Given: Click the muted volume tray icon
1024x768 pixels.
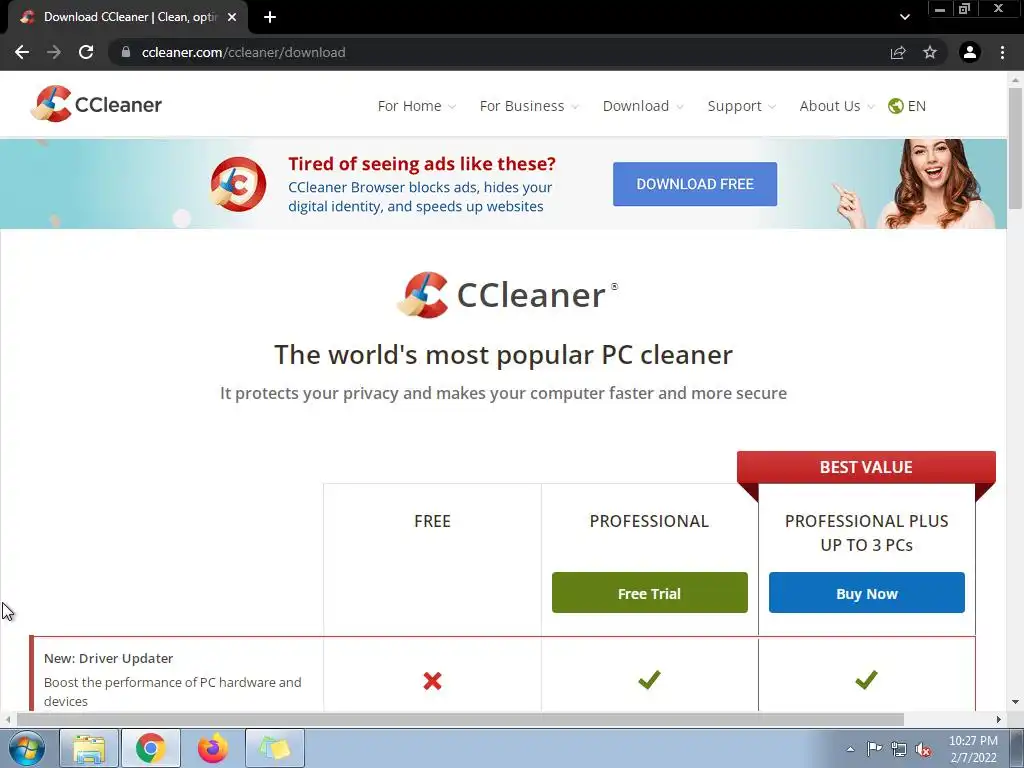Looking at the screenshot, I should 923,750.
